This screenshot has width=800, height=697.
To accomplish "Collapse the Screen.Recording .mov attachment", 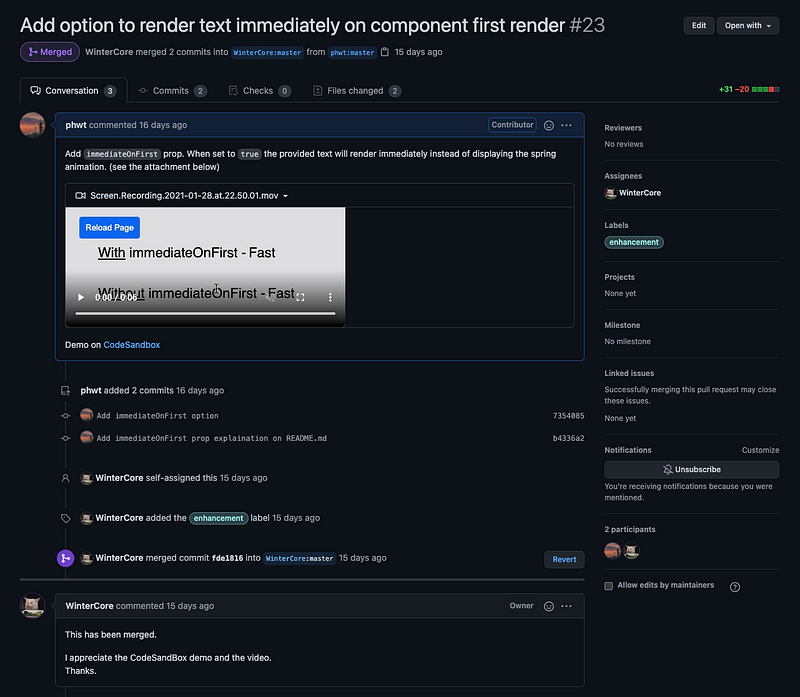I will click(x=285, y=196).
